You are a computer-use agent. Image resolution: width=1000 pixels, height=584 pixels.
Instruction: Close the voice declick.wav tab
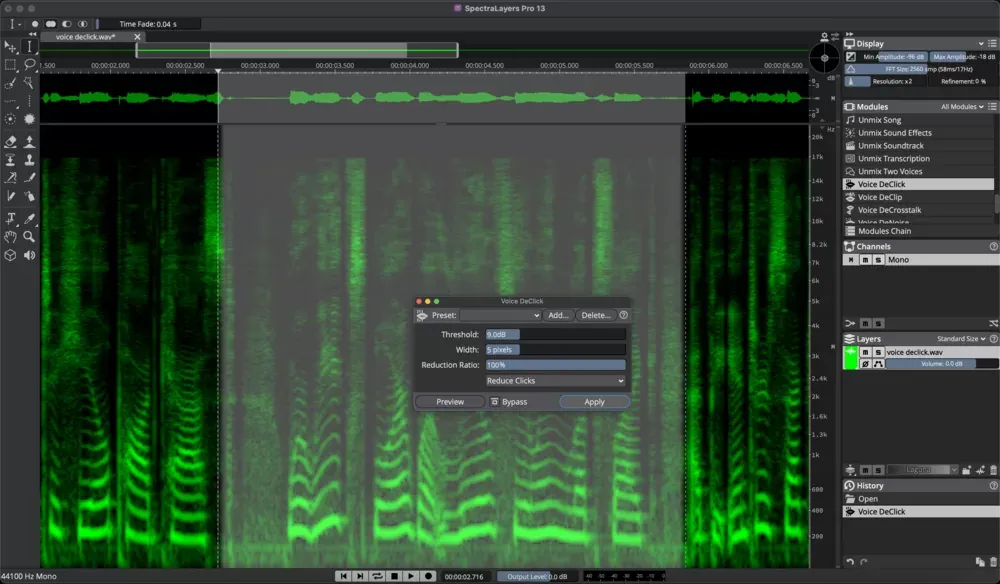pyautogui.click(x=137, y=37)
